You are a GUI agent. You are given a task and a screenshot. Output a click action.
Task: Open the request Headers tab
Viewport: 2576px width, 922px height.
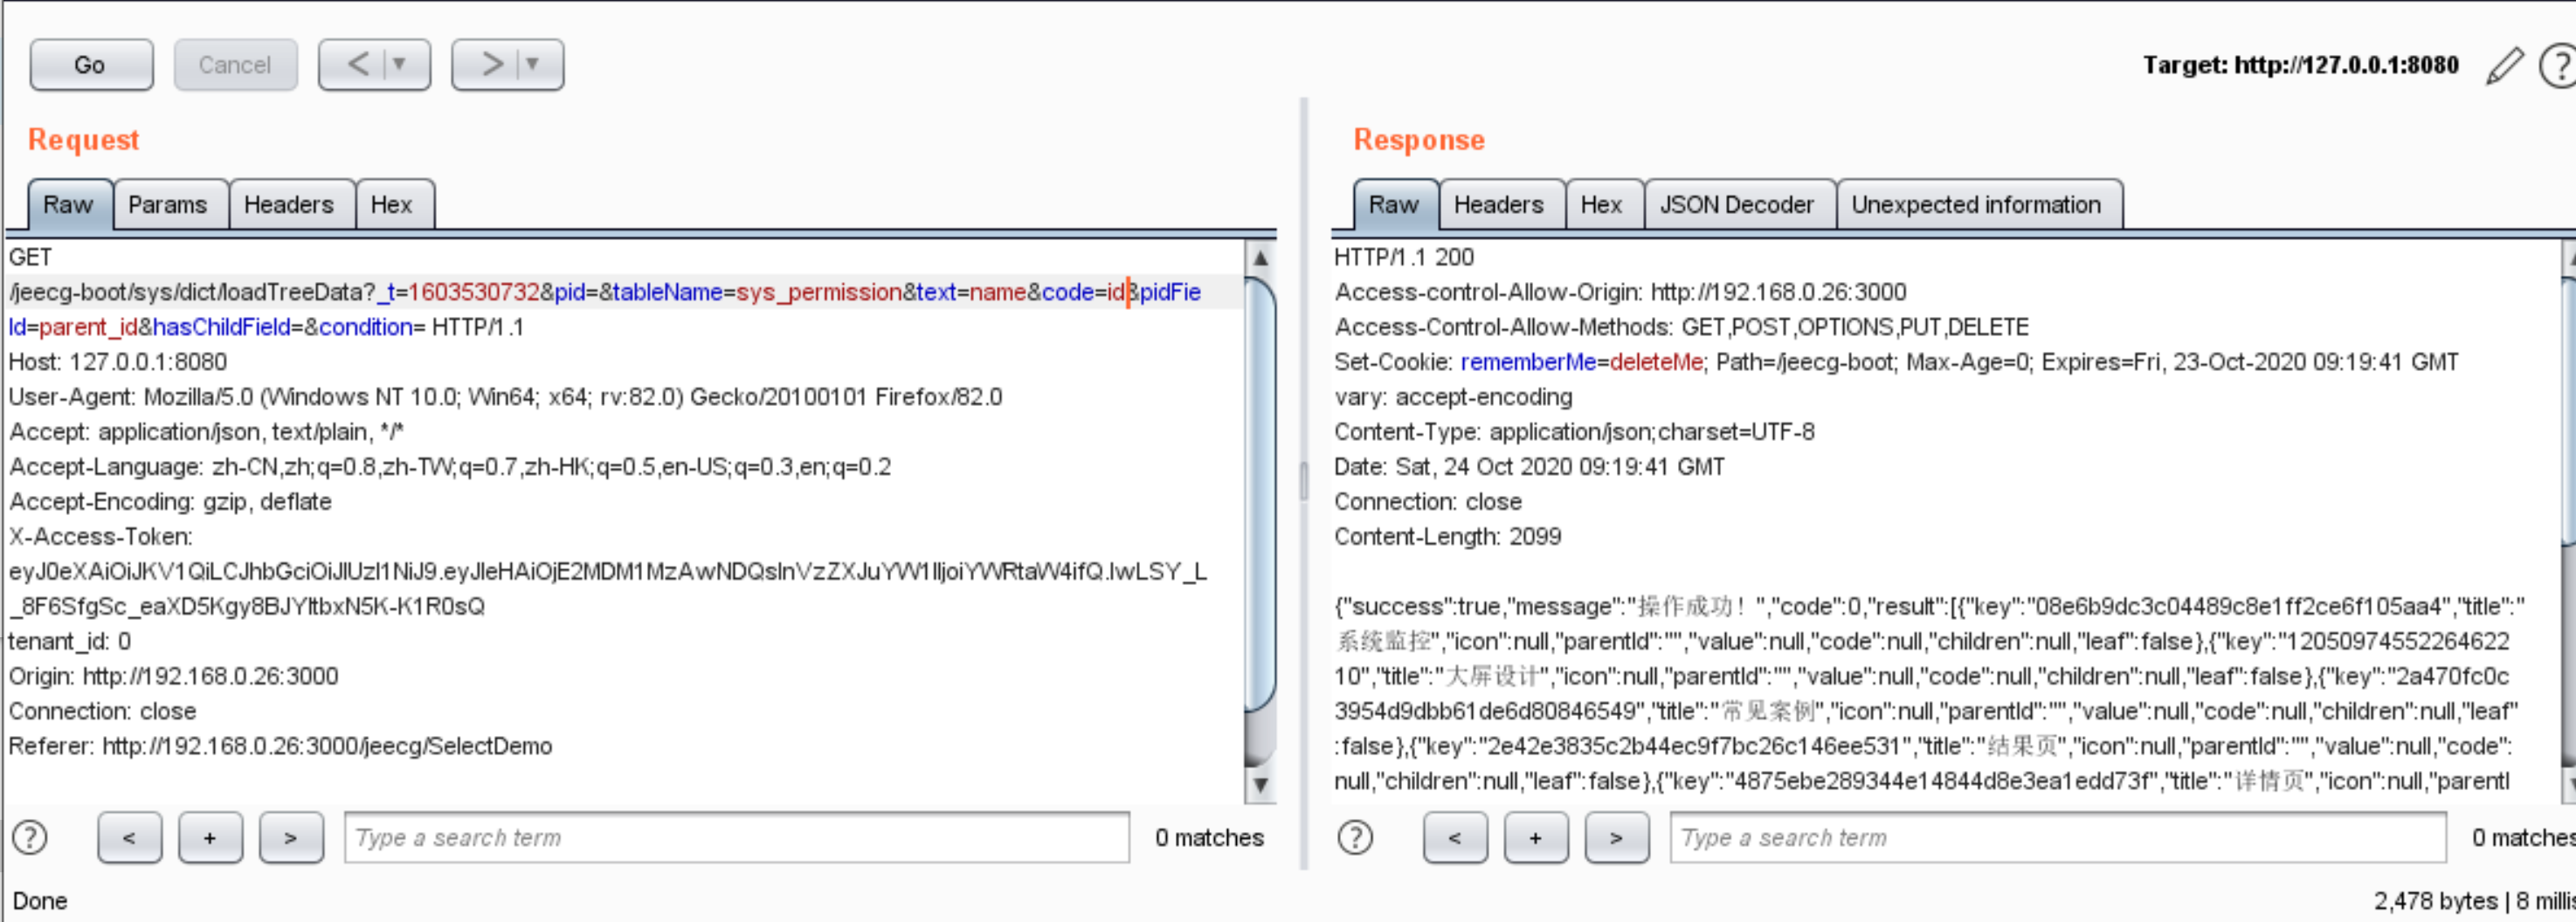pos(290,204)
